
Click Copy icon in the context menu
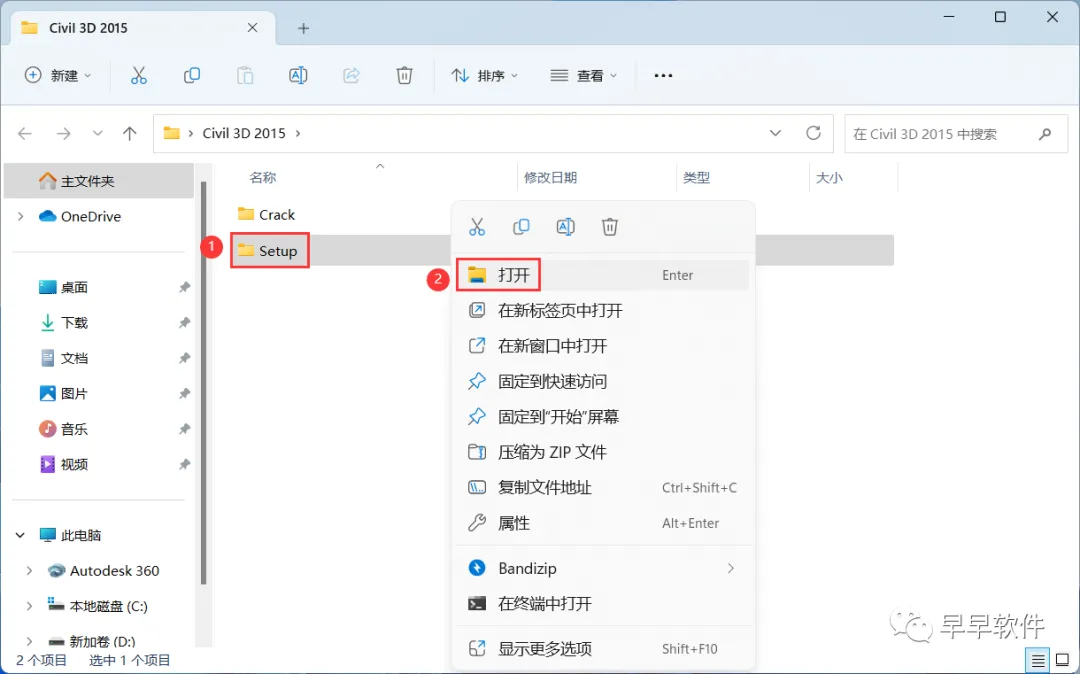521,227
